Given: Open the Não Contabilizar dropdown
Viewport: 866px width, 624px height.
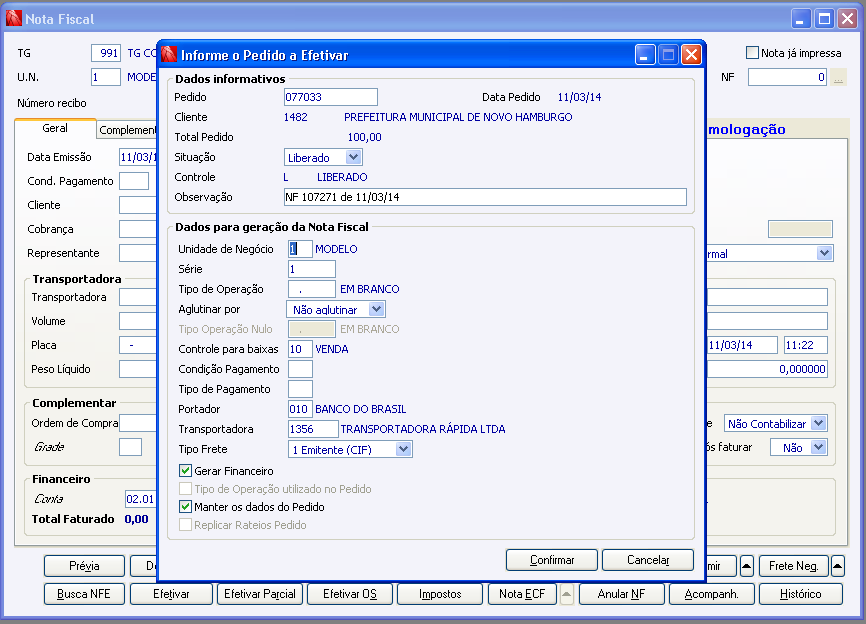Looking at the screenshot, I should coord(819,424).
